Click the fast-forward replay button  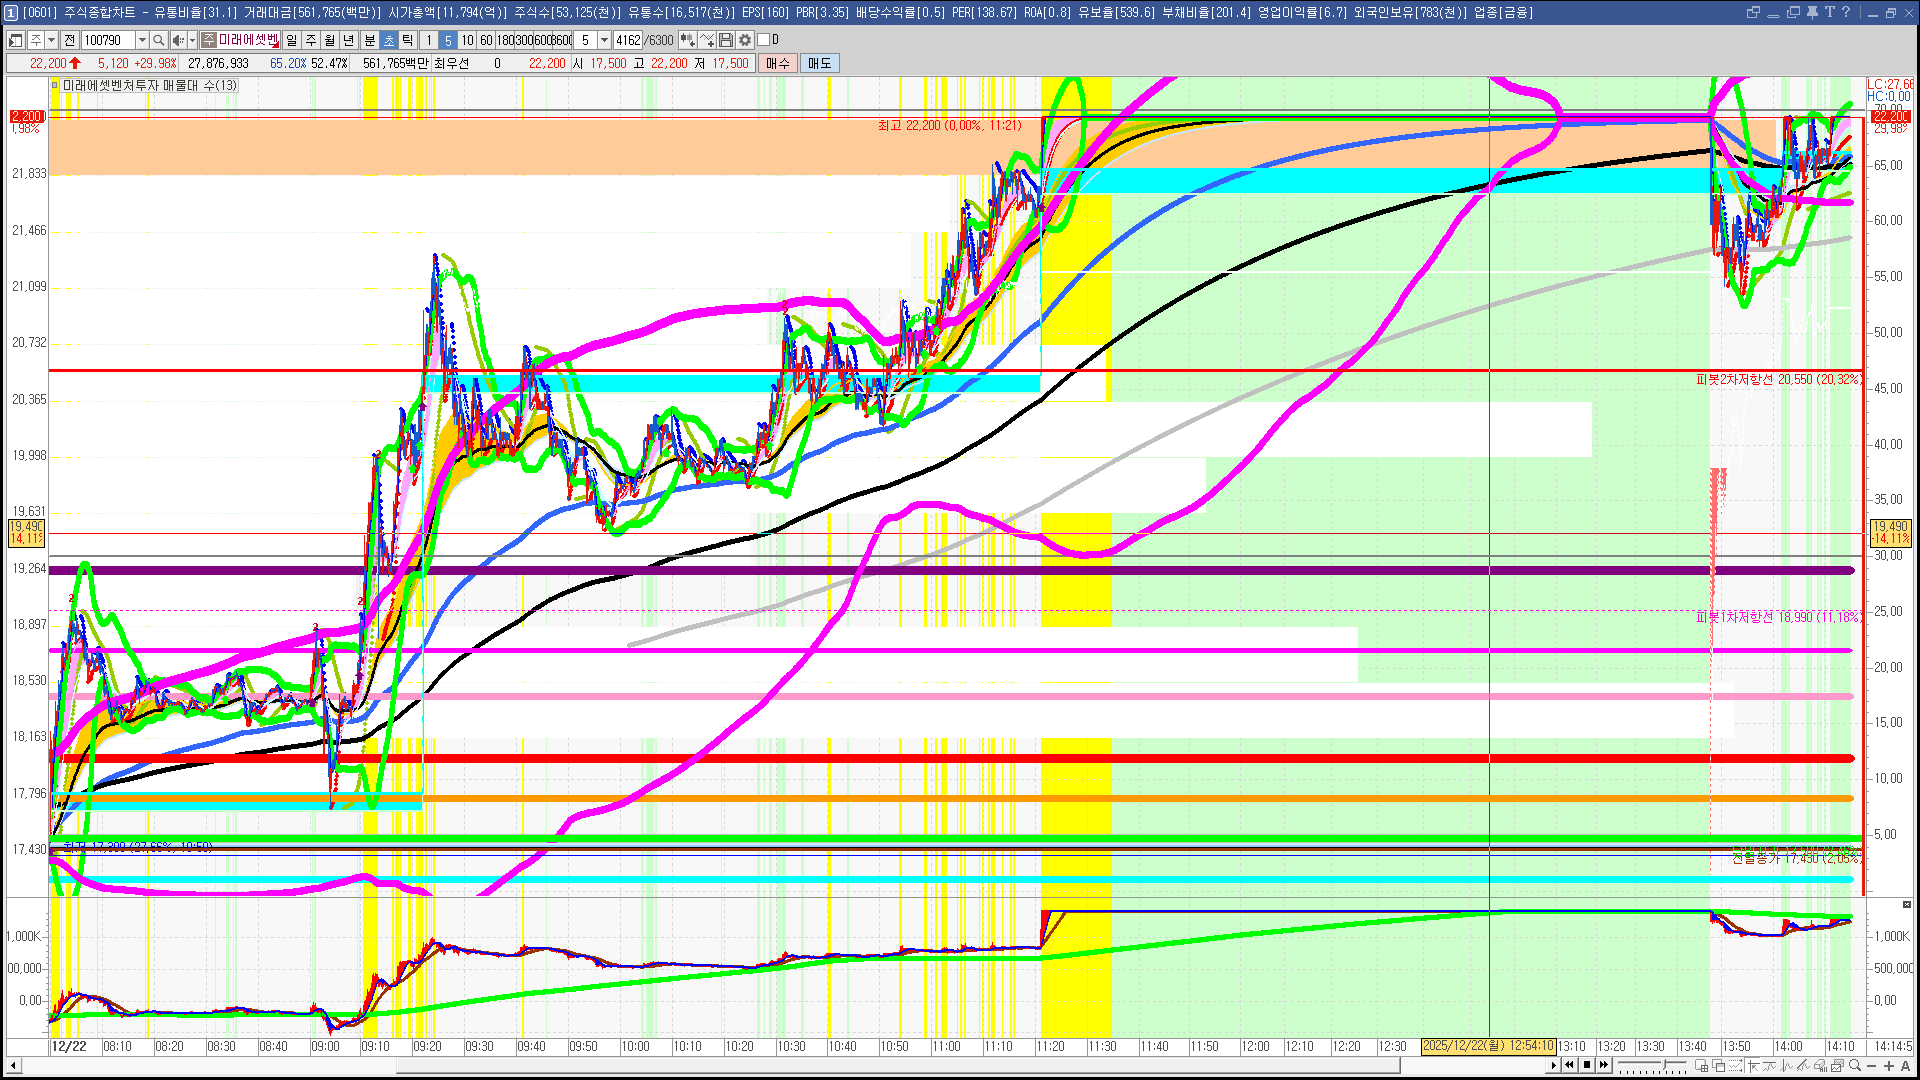pos(1604,1065)
